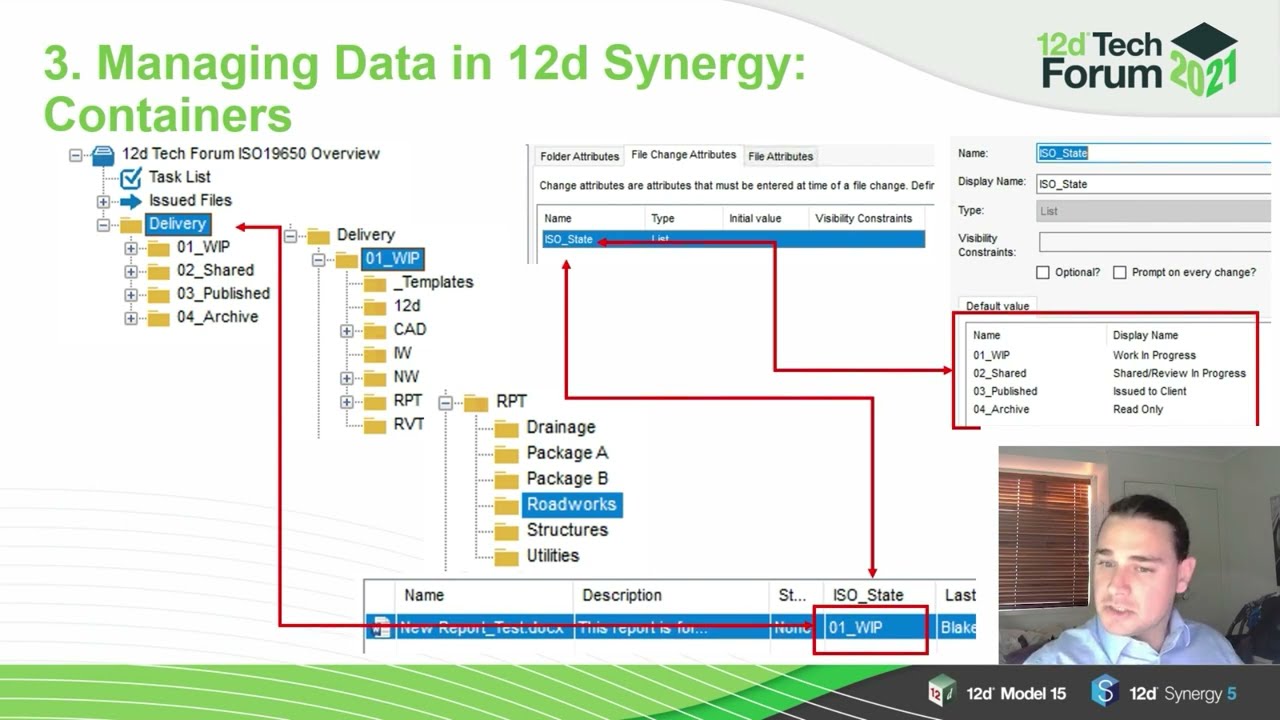Click the RVT folder icon
The width and height of the screenshot is (1280, 720).
coord(375,425)
